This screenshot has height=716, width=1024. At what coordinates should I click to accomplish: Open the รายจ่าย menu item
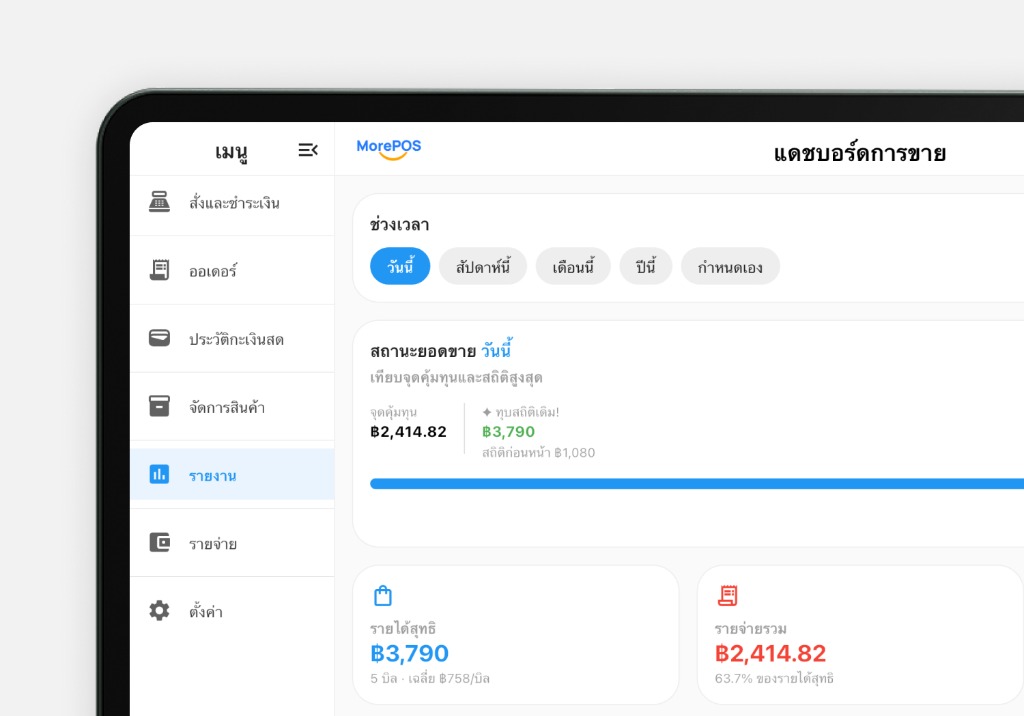232,542
